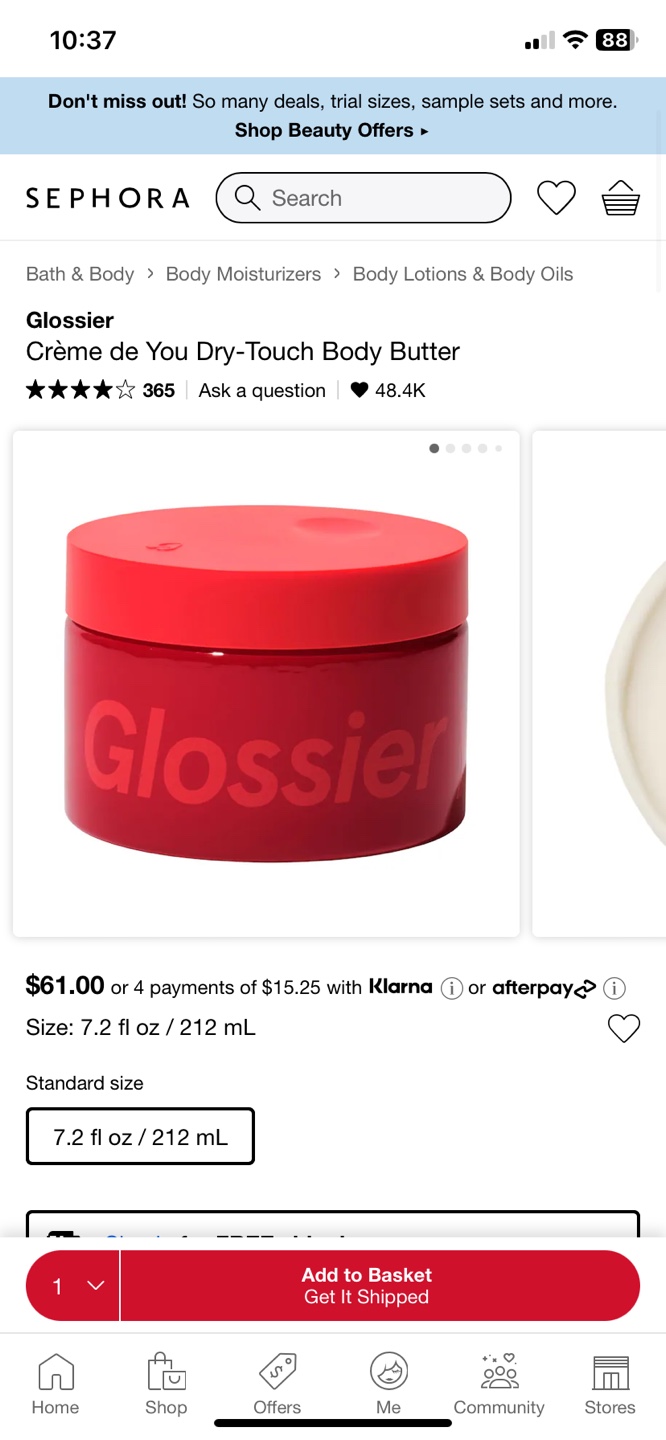Screen dimensions: 666x1440
Task: Click the star rating with 365 reviews
Action: tap(100, 391)
